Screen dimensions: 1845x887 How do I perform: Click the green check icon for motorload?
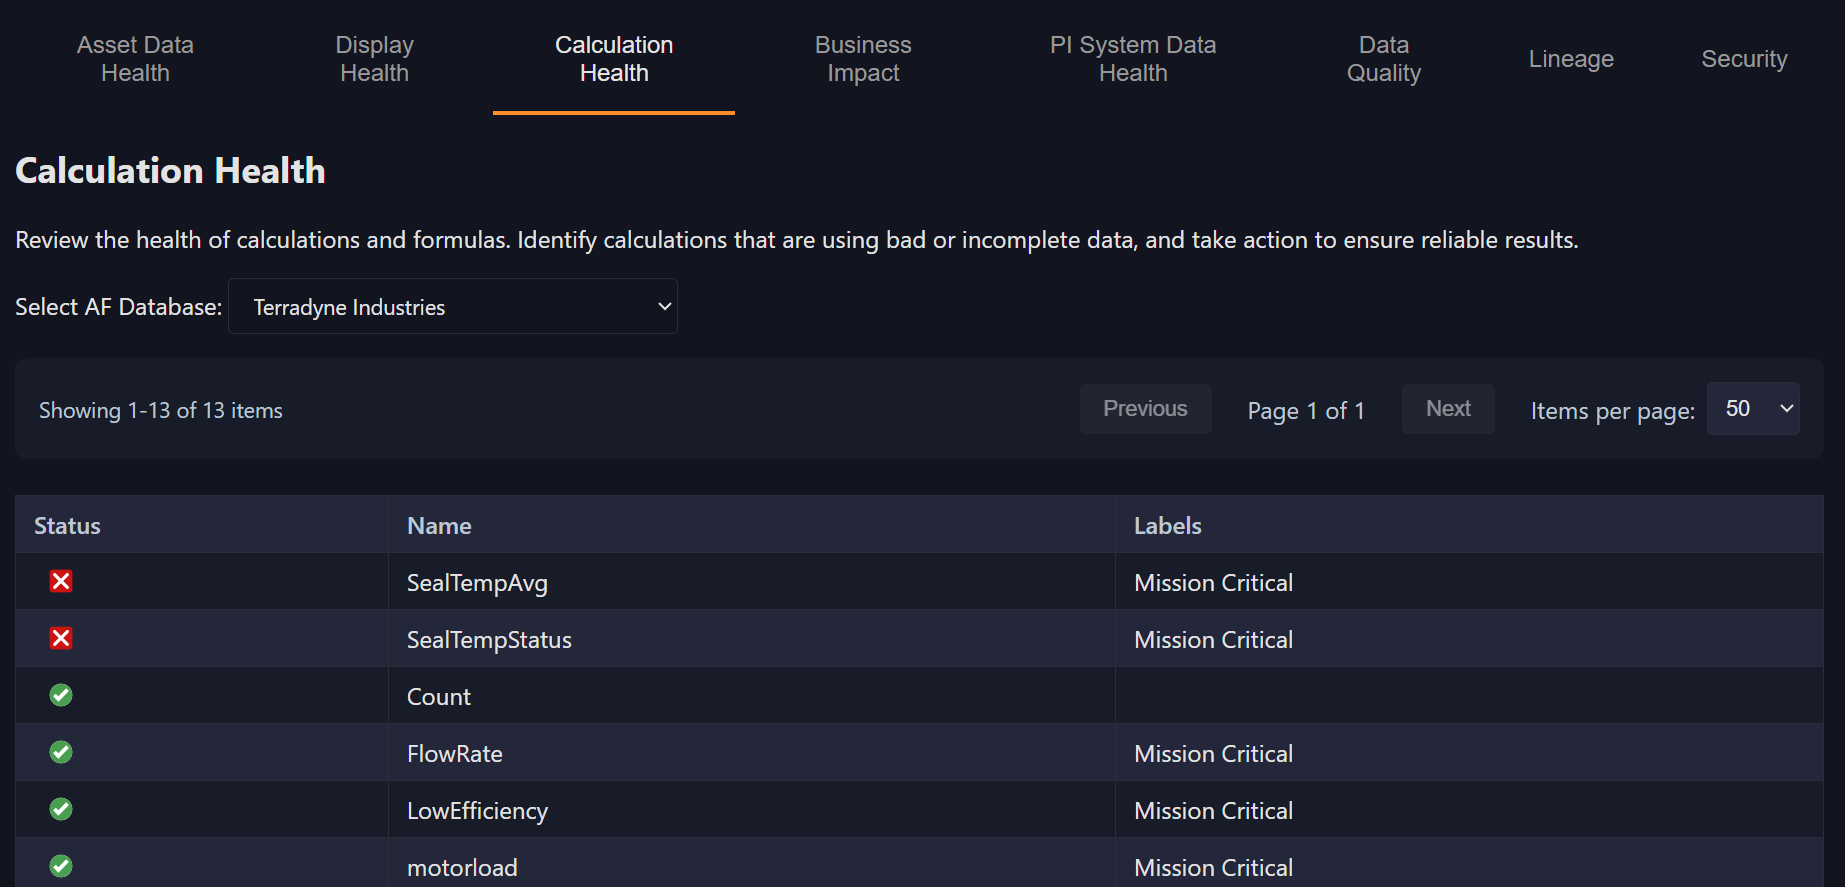point(61,866)
